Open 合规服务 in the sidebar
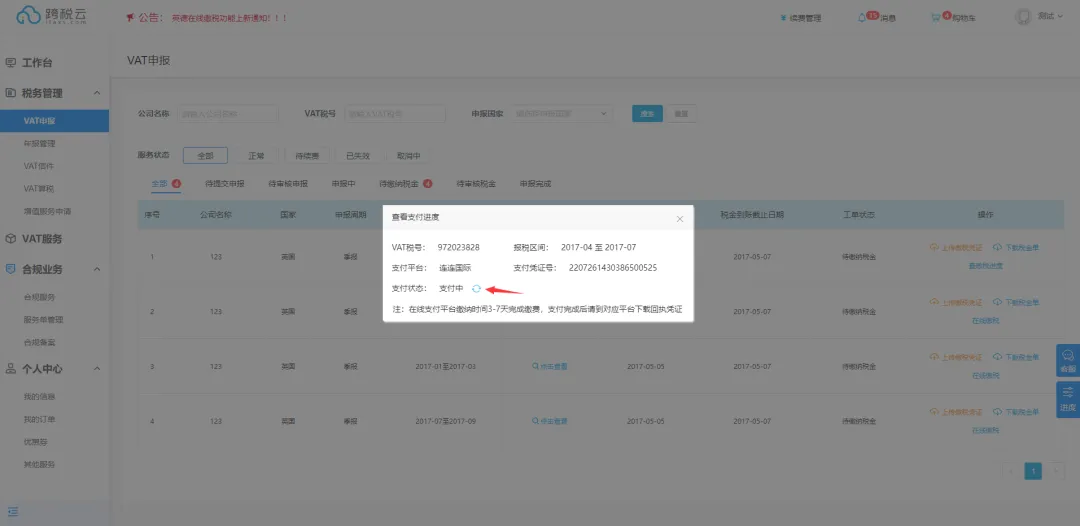 (39, 297)
